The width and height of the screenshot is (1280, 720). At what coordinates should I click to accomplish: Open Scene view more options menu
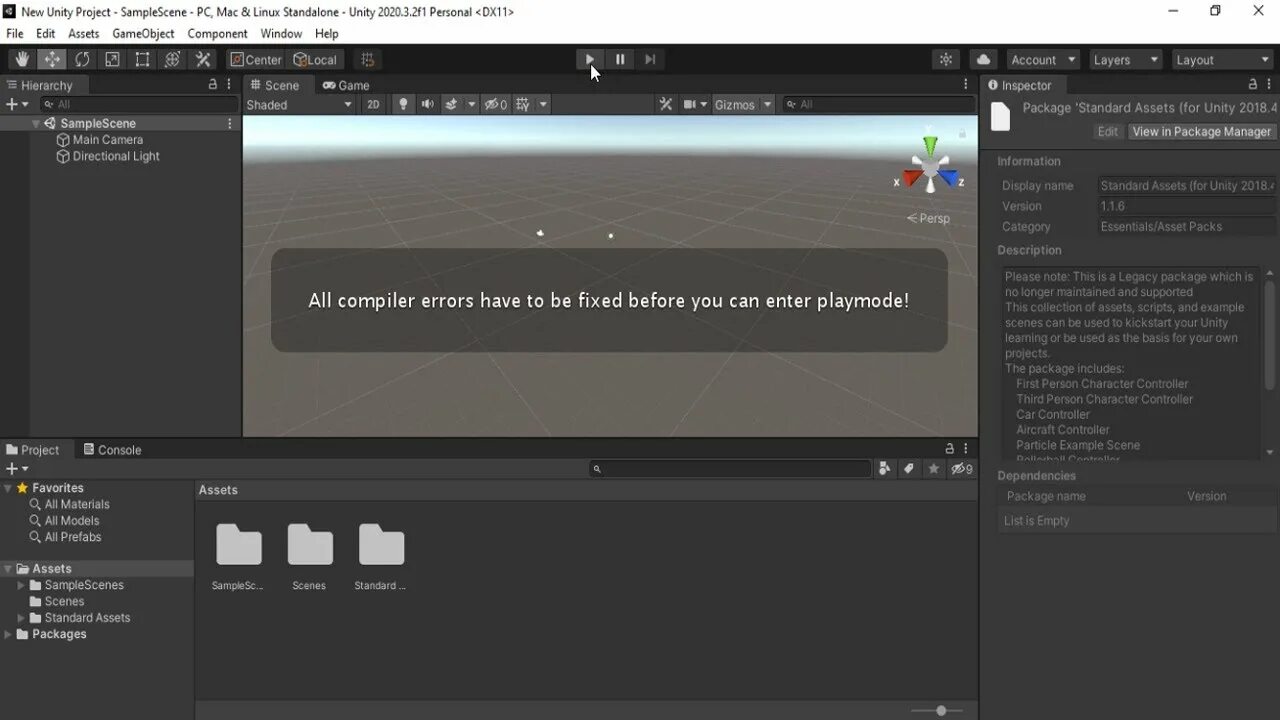(966, 85)
